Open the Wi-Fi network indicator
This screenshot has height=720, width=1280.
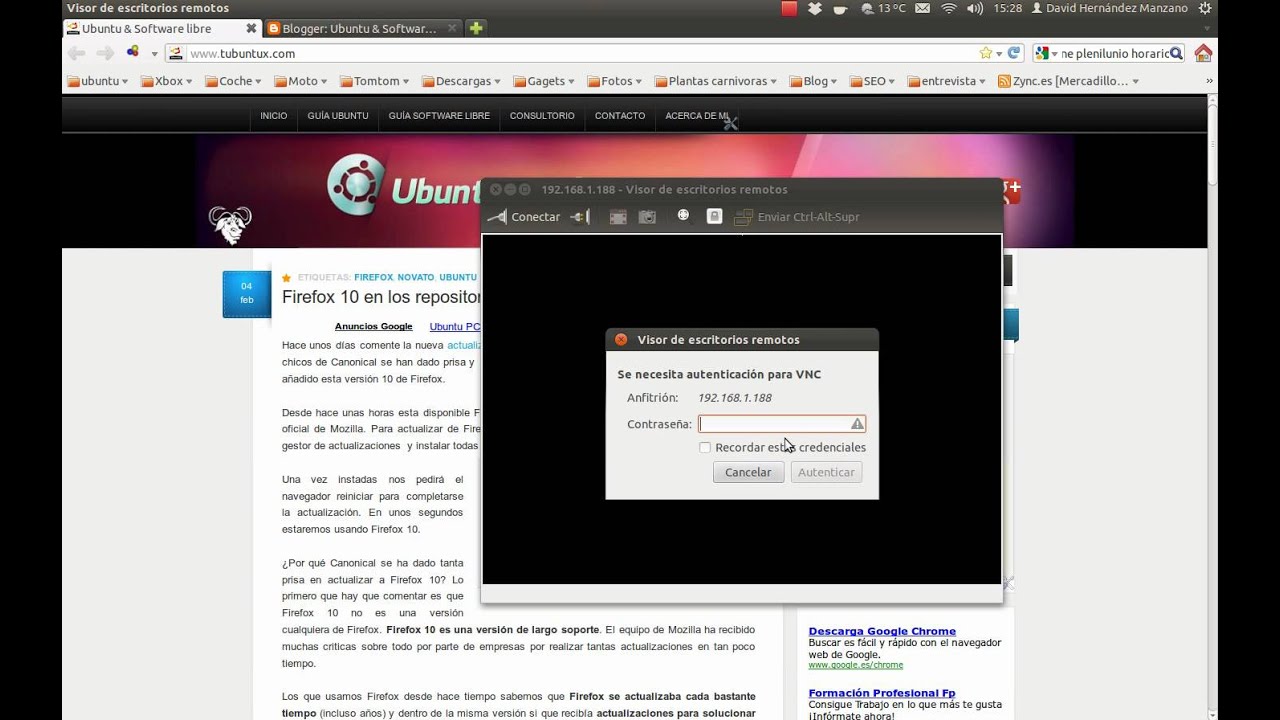tap(949, 8)
